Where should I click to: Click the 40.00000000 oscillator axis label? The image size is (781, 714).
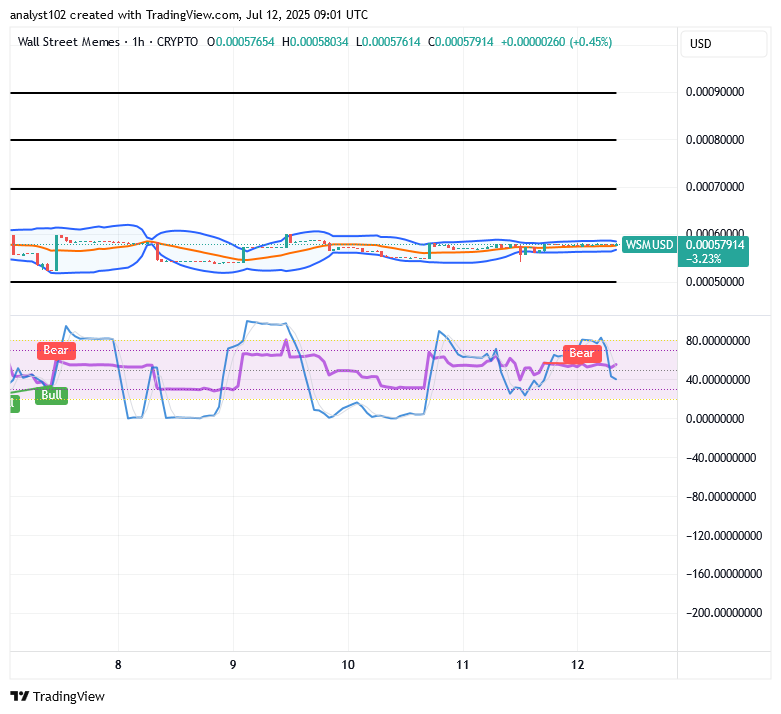[718, 380]
